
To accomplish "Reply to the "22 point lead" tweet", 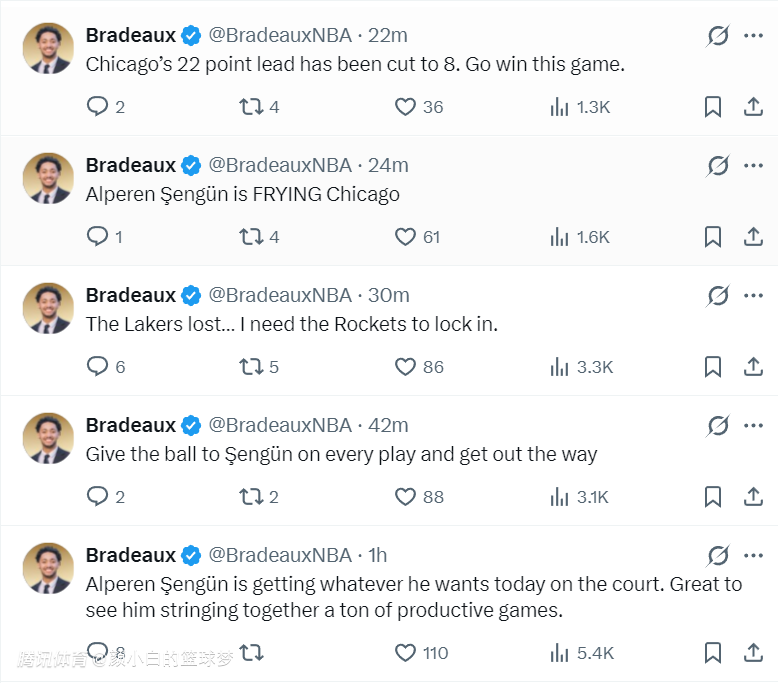I will 97,107.
